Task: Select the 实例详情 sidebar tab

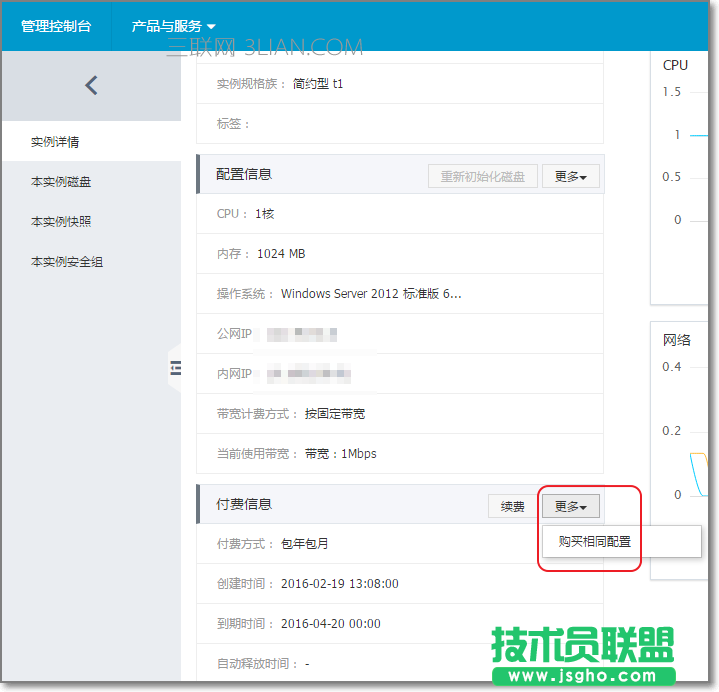Action: (x=55, y=142)
